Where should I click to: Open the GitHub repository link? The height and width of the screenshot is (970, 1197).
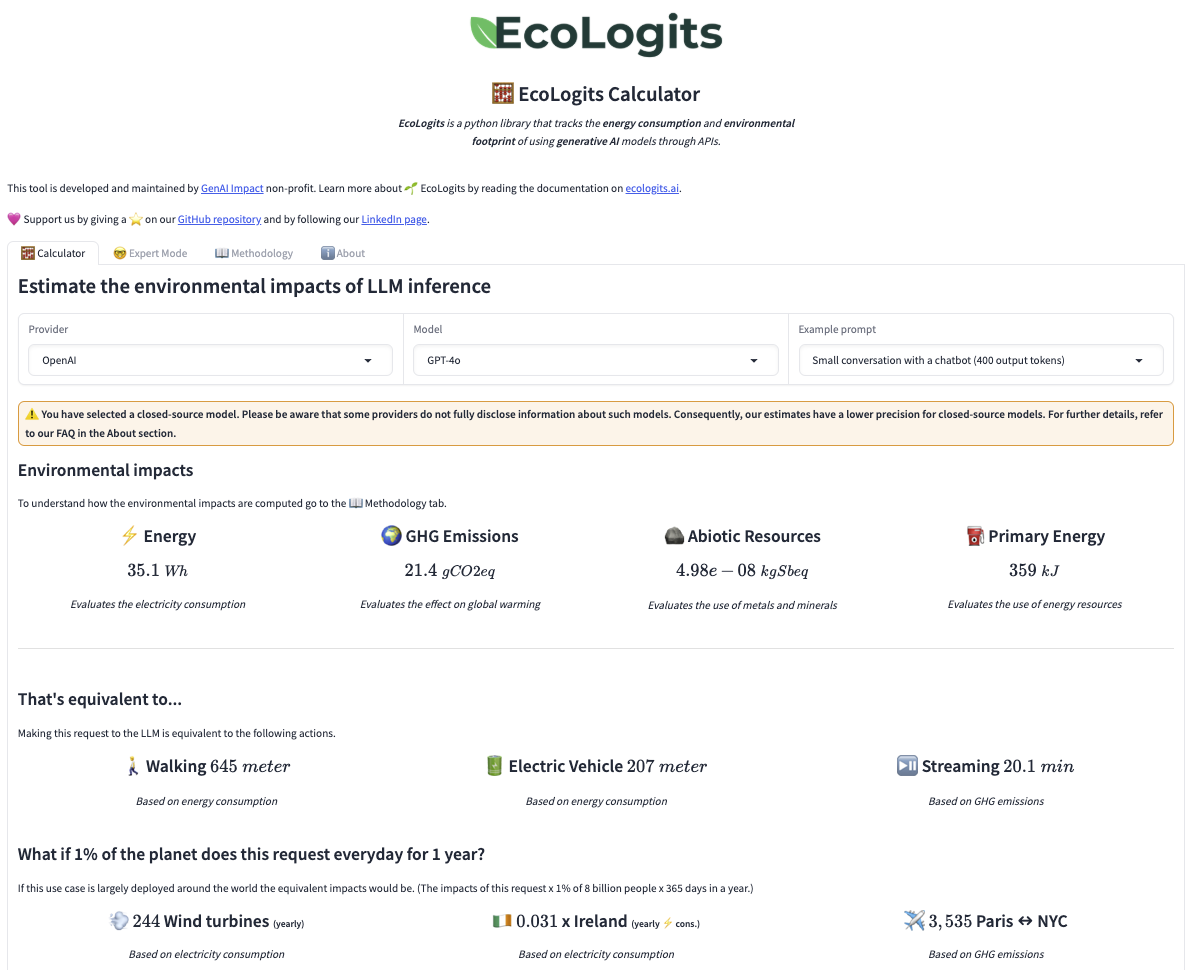219,219
